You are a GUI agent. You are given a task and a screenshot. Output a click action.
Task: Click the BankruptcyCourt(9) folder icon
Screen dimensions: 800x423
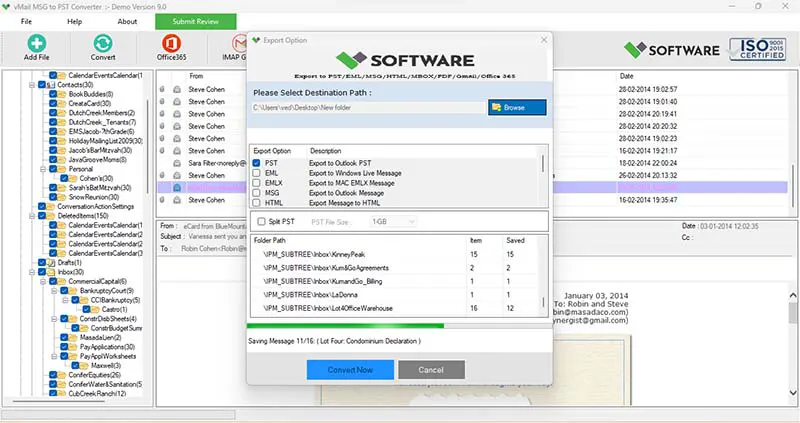[x=73, y=291]
